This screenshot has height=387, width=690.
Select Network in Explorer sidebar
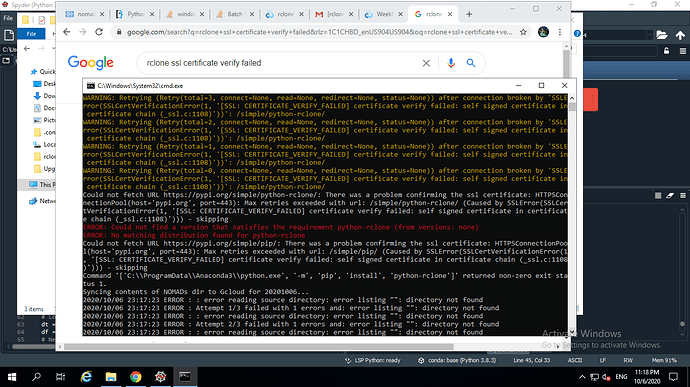[42, 201]
